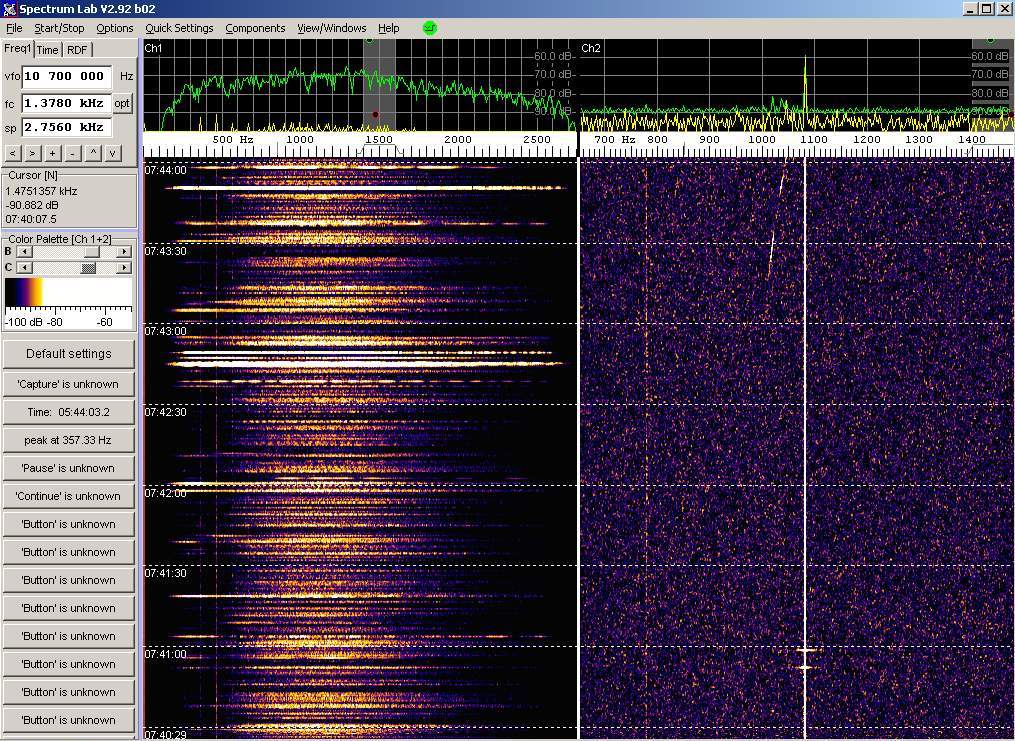Click the green status indicator in menu bar
Screen dimensions: 1015x741
pos(430,28)
